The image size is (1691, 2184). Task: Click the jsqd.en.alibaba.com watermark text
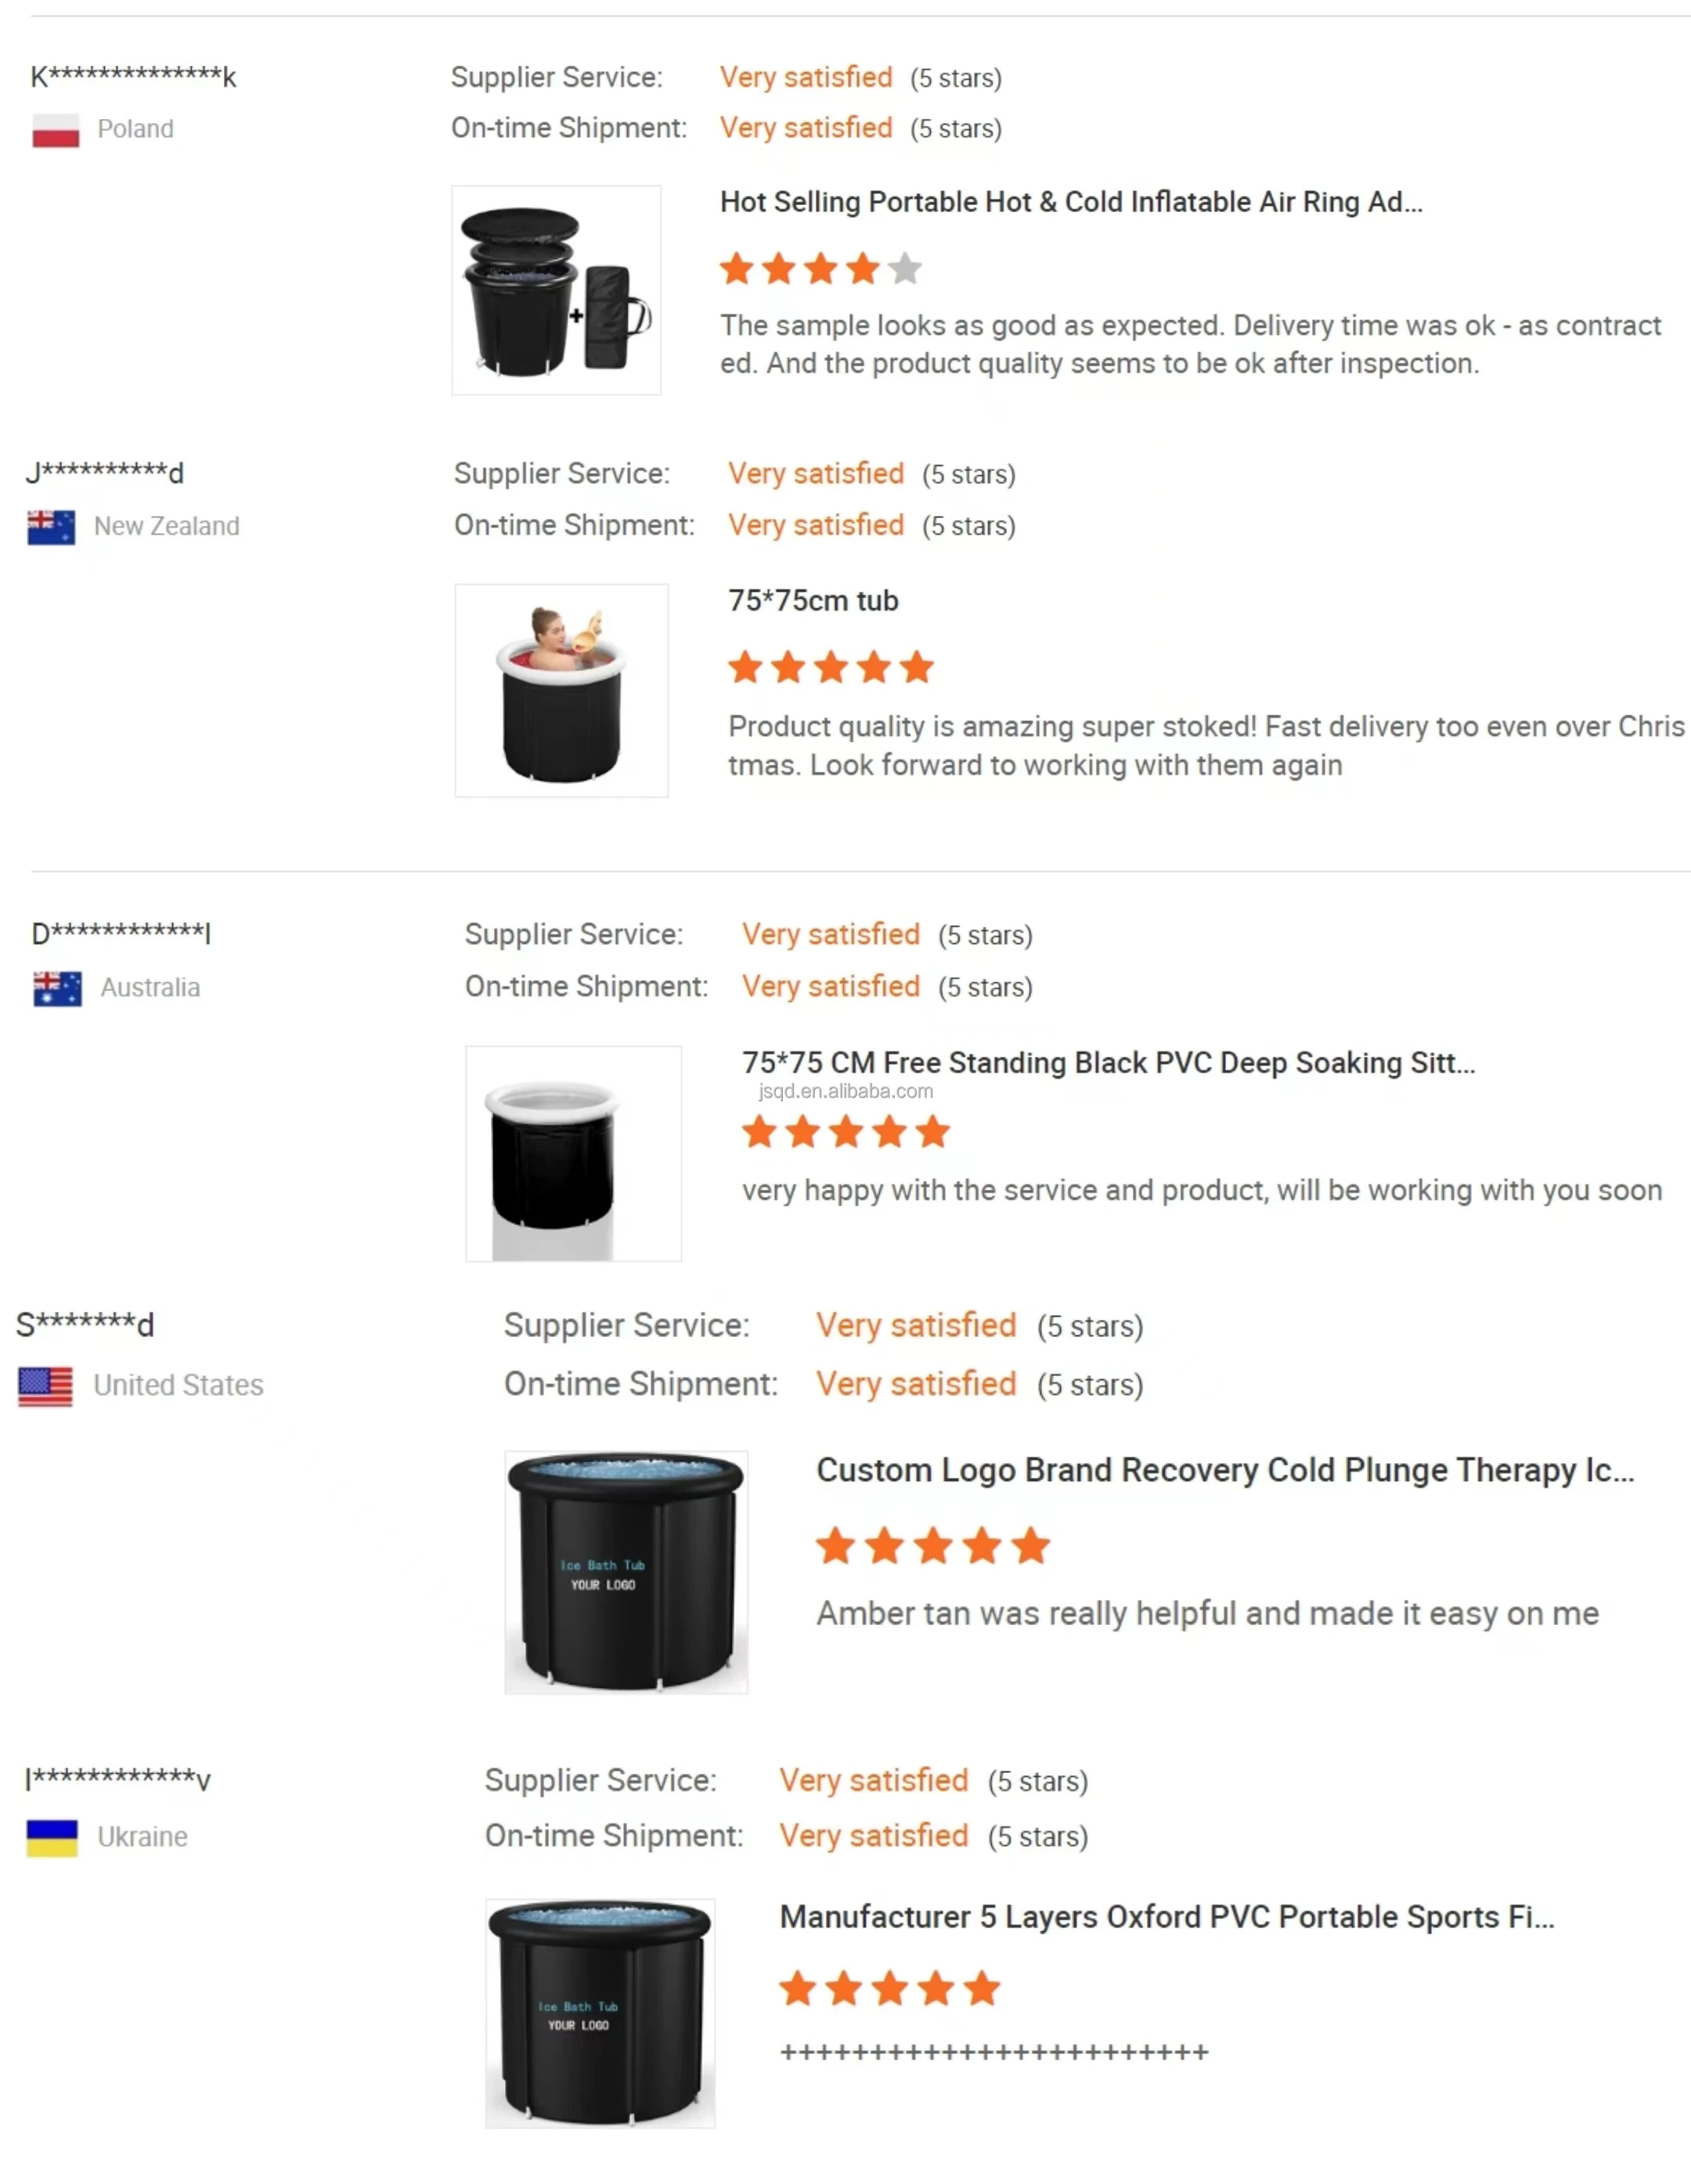pos(846,1091)
